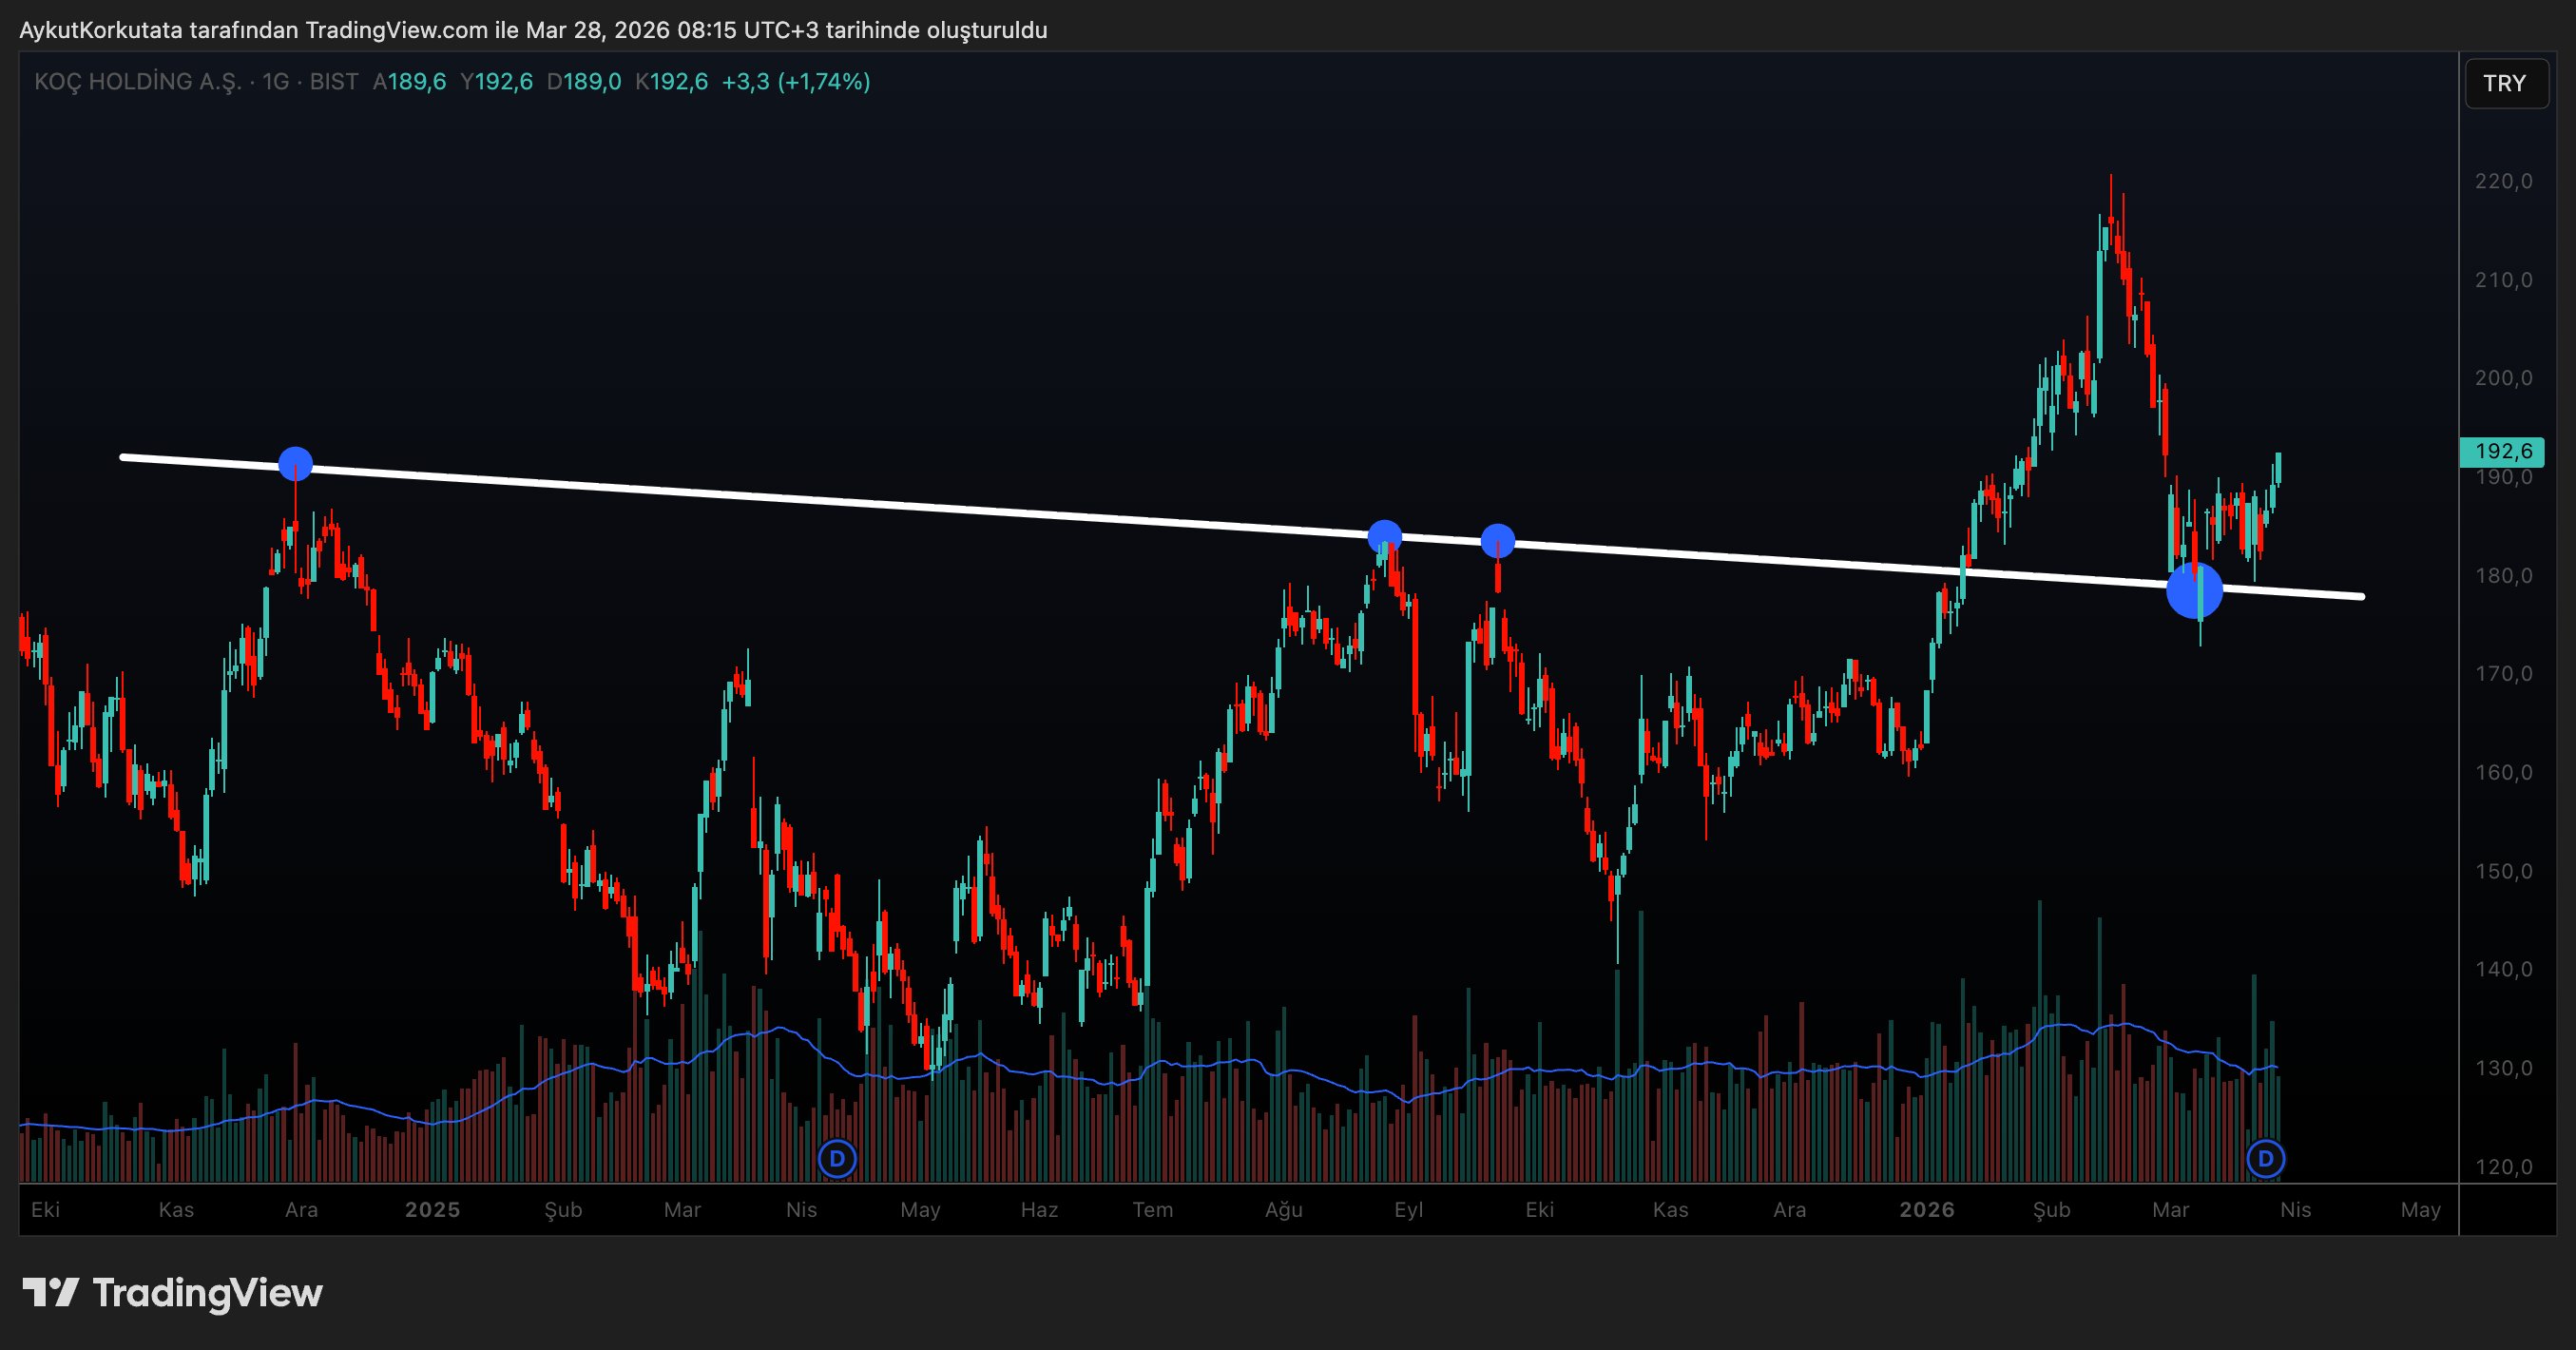This screenshot has width=2576, height=1350.
Task: Click the TRY currency button
Action: 2504,83
